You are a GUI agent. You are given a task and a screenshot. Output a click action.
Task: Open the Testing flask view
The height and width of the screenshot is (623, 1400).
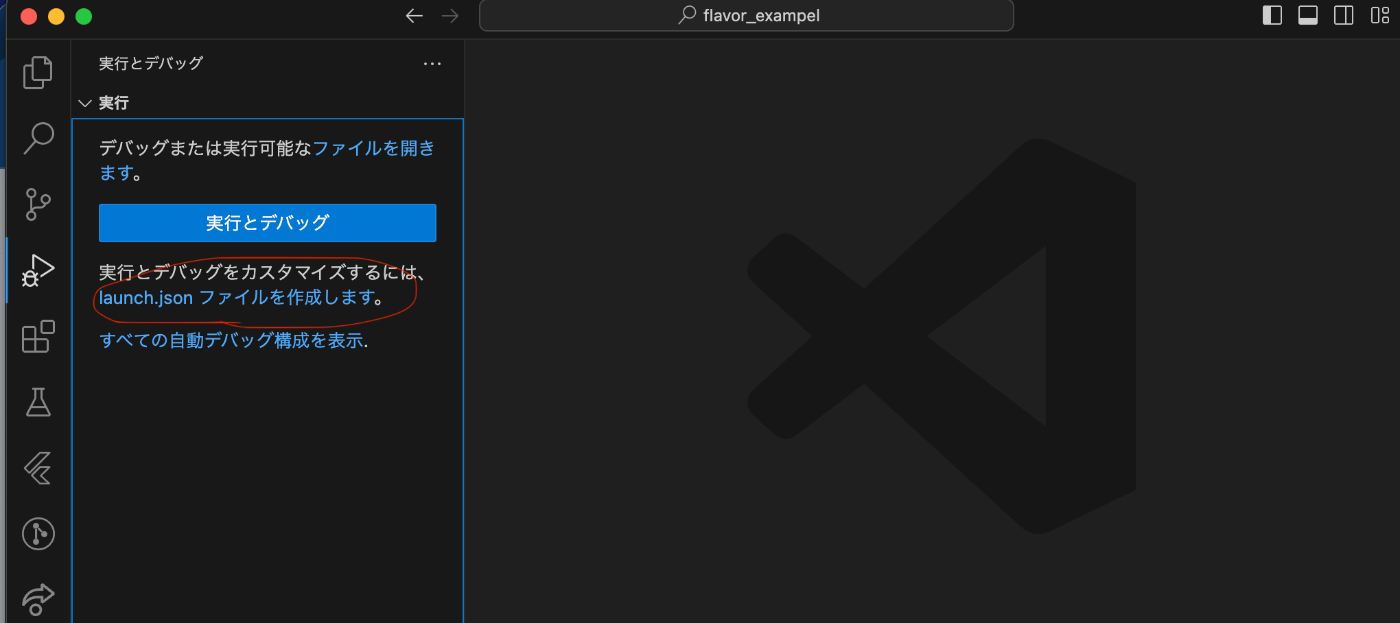pos(38,402)
